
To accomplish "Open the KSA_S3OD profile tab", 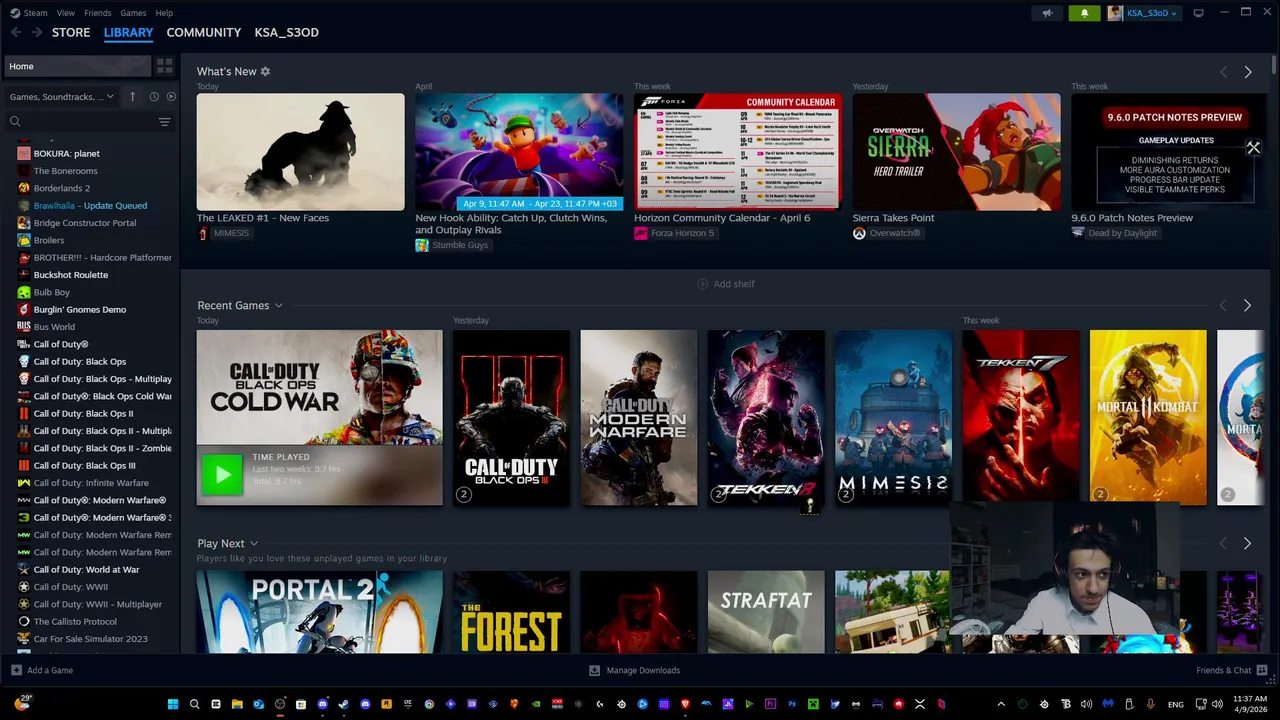I will pos(287,32).
